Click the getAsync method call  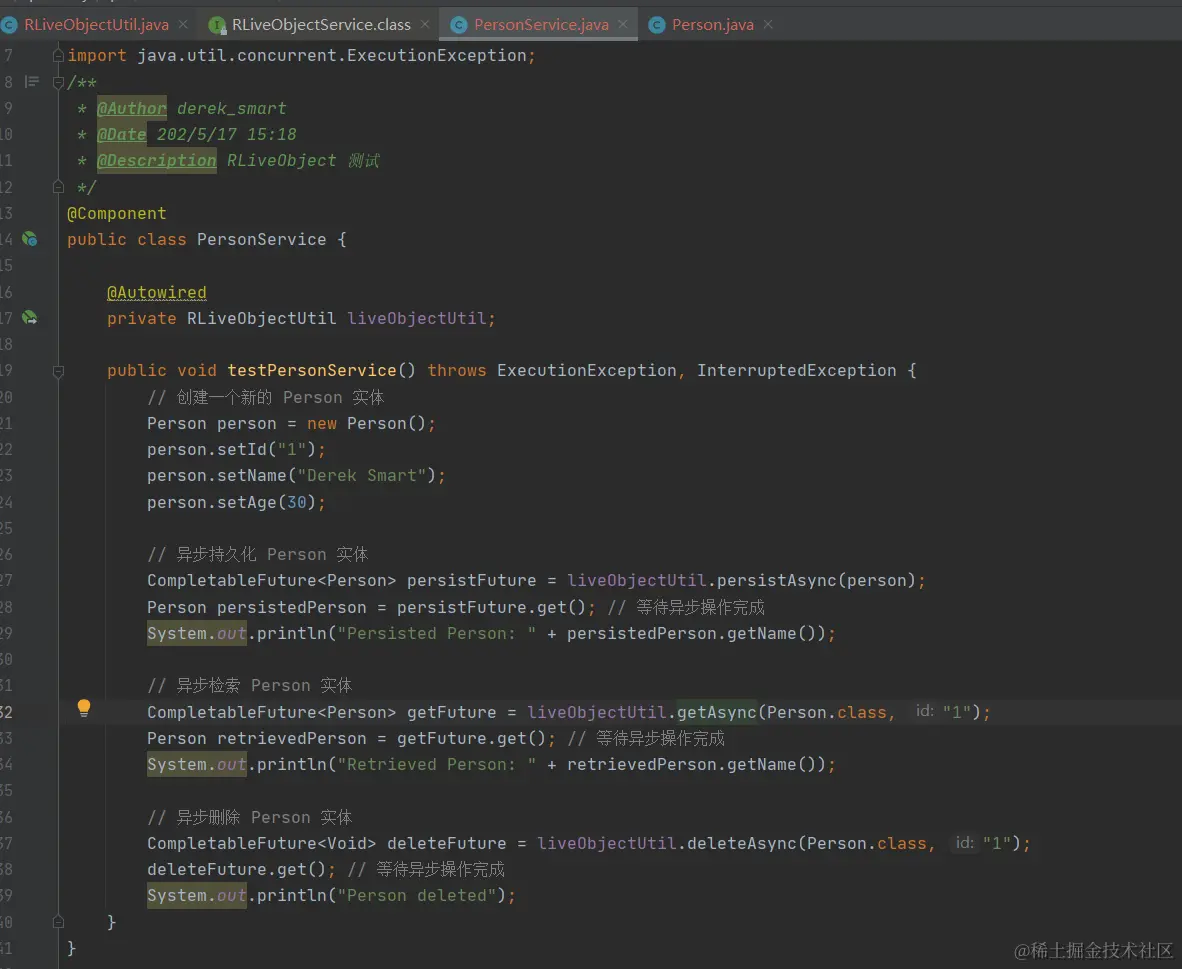click(x=717, y=713)
